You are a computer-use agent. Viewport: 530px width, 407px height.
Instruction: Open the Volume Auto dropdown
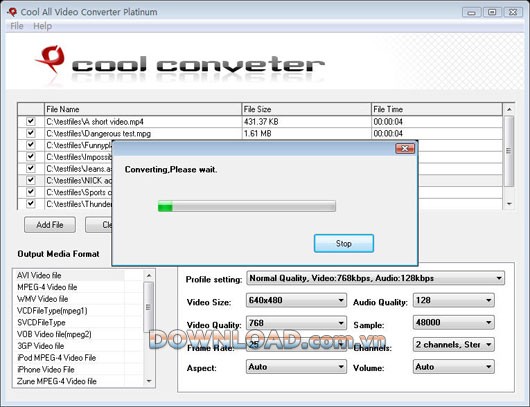454,367
